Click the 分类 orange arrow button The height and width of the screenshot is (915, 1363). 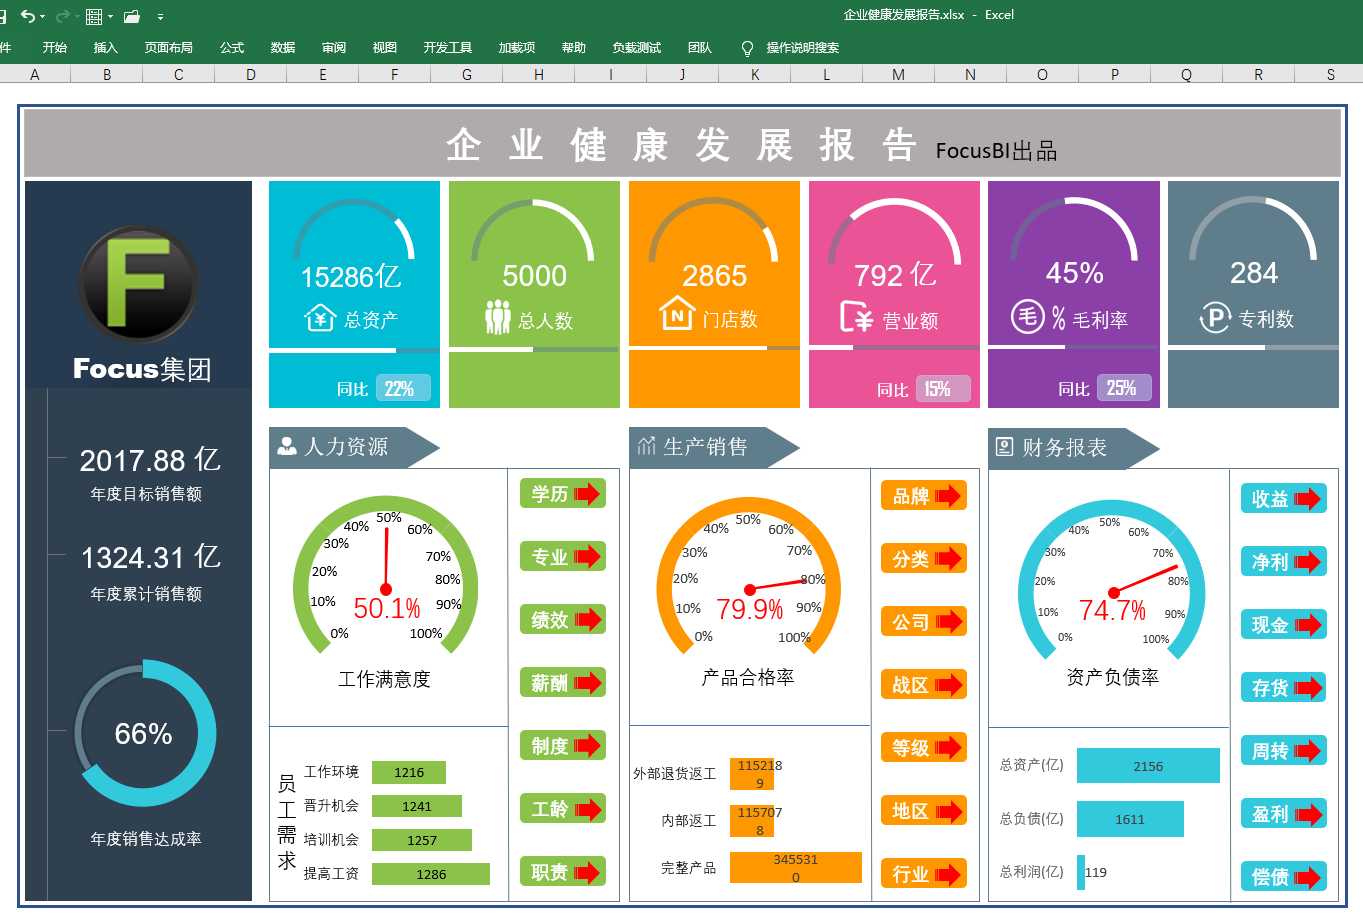tap(924, 558)
